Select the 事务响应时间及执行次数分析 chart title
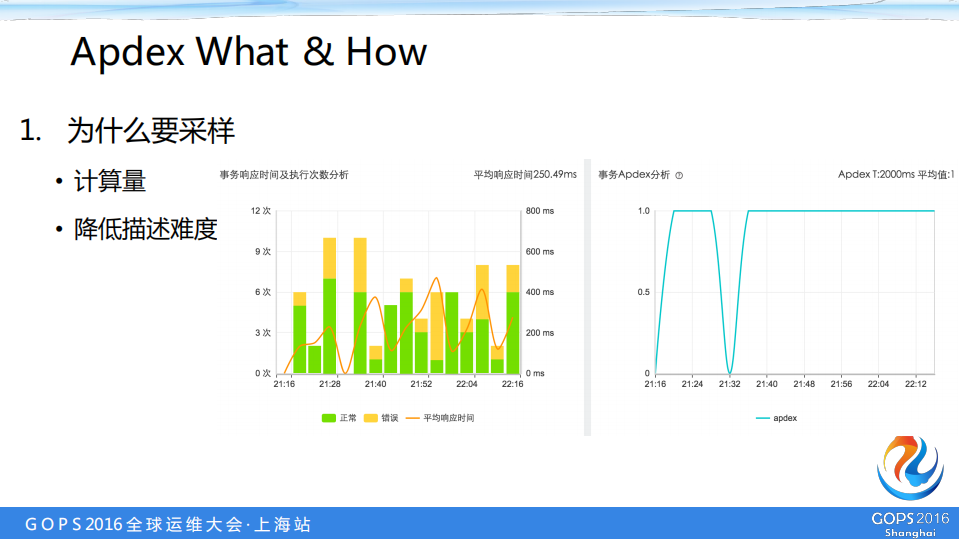The width and height of the screenshot is (959, 539). point(284,175)
